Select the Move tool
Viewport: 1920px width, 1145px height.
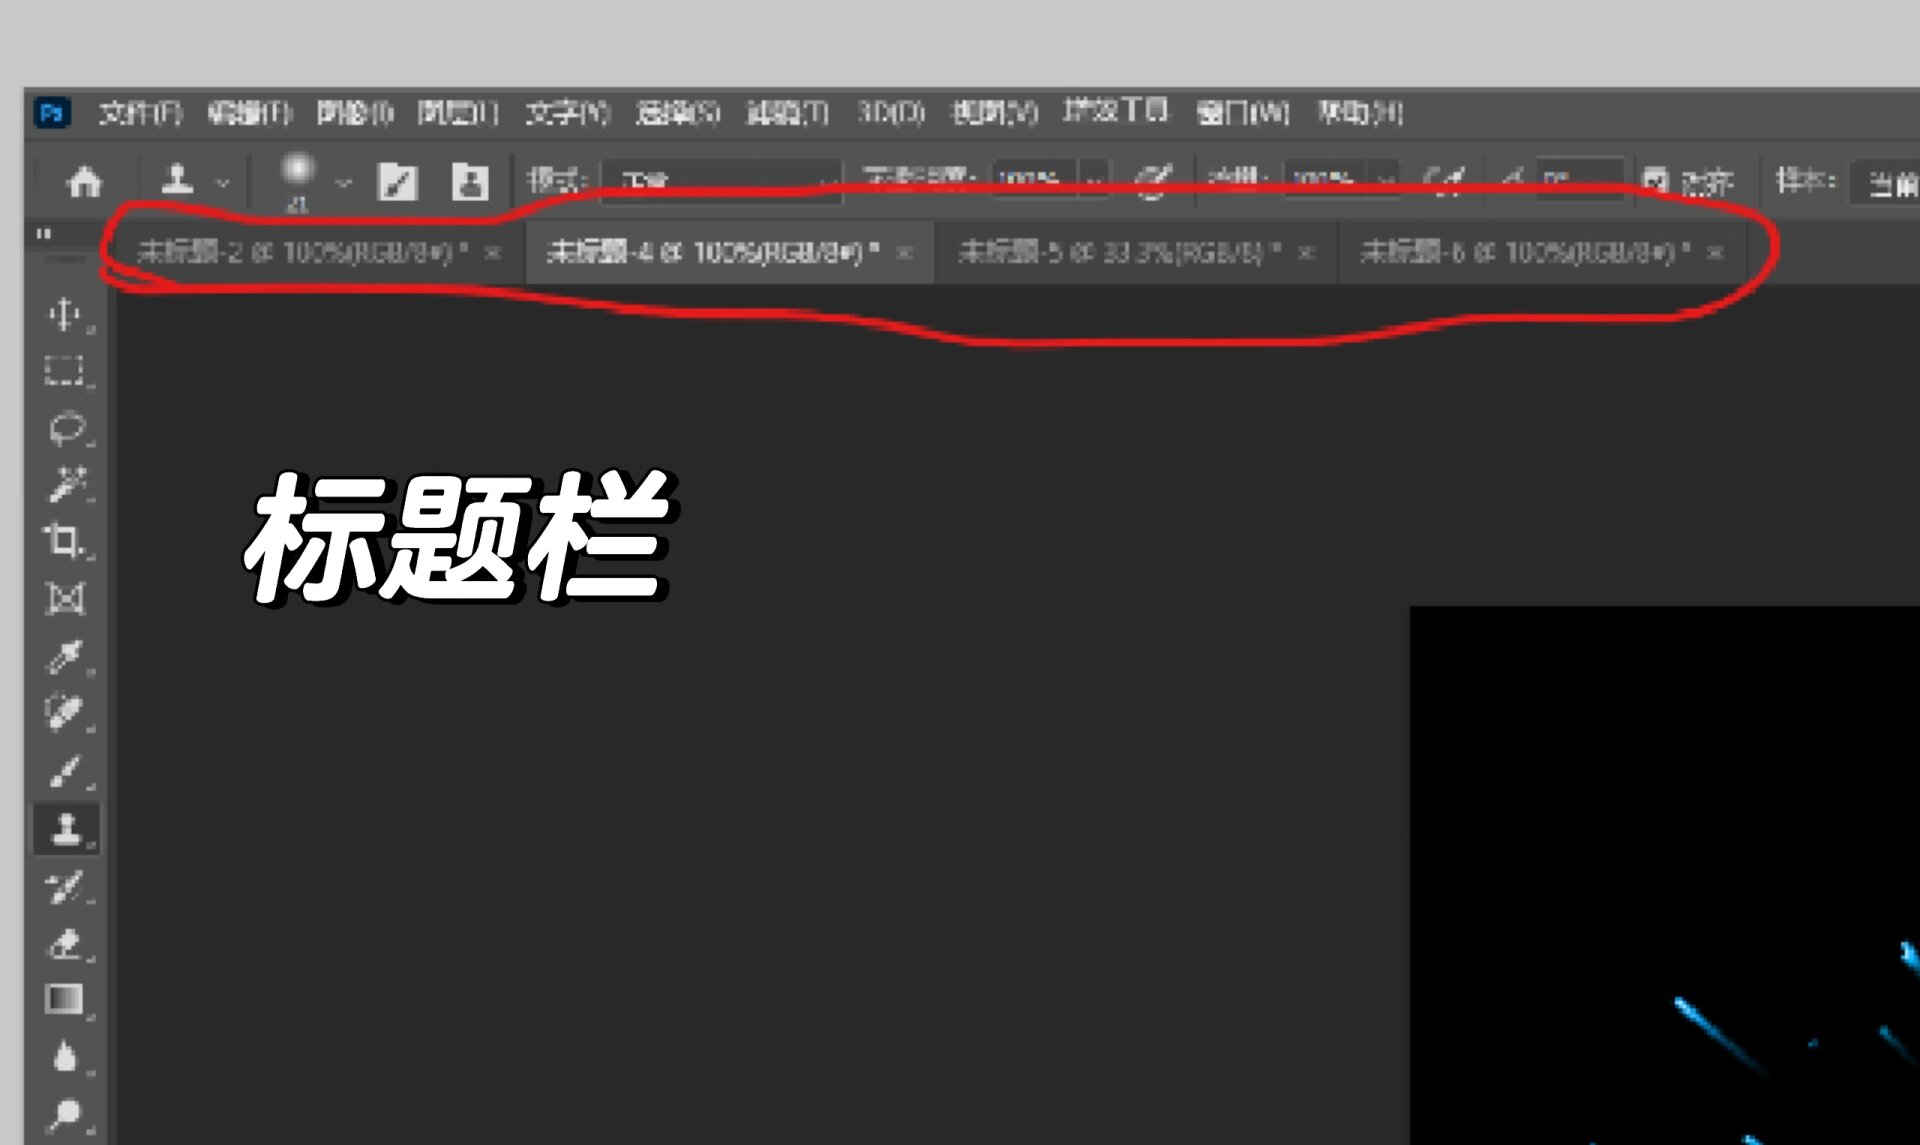[x=66, y=315]
